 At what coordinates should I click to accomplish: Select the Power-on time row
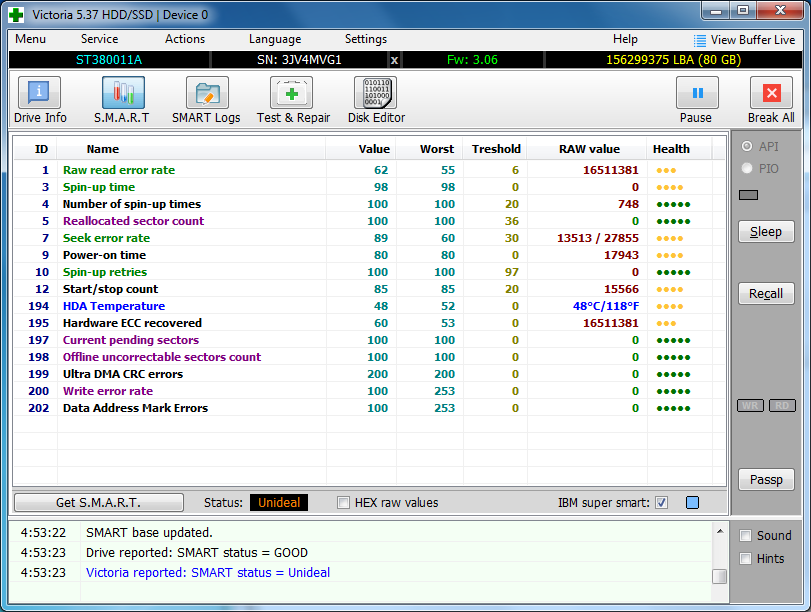click(369, 255)
